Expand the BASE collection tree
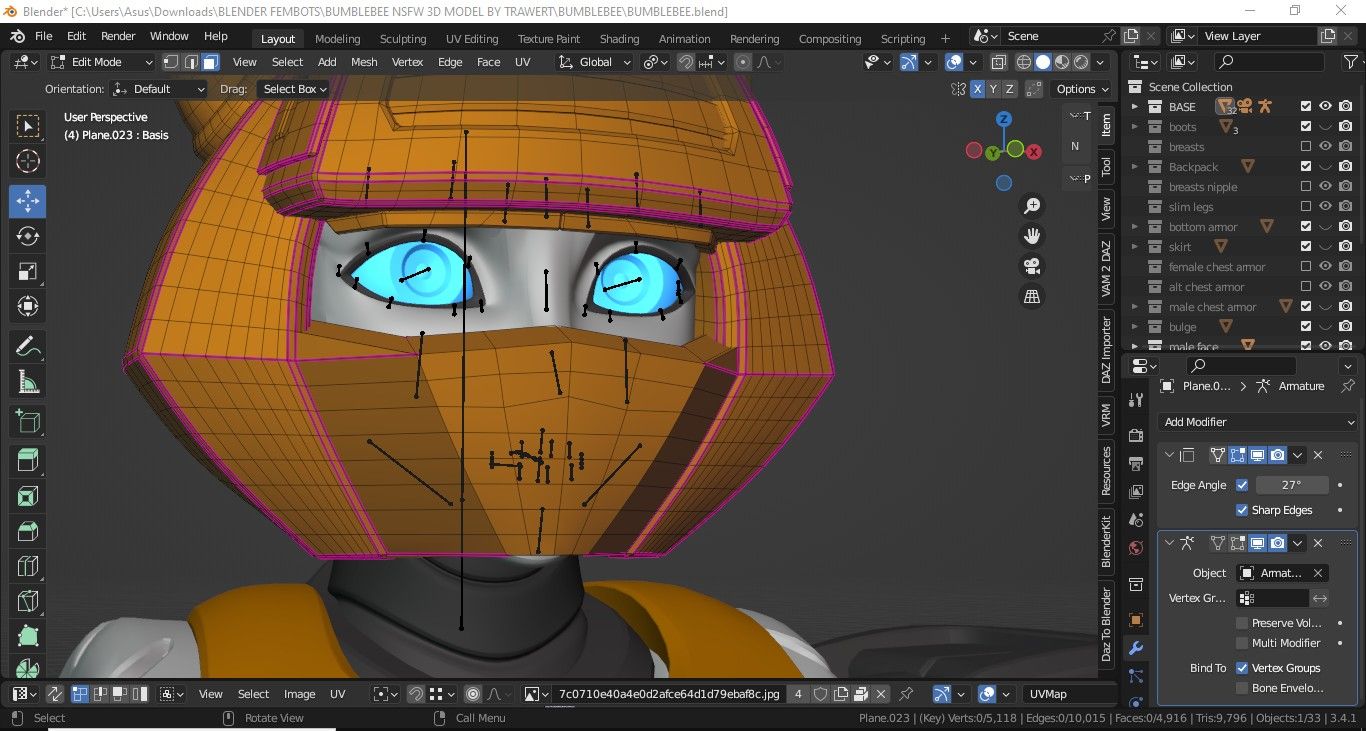Screen dimensions: 1366x731 tap(1135, 107)
